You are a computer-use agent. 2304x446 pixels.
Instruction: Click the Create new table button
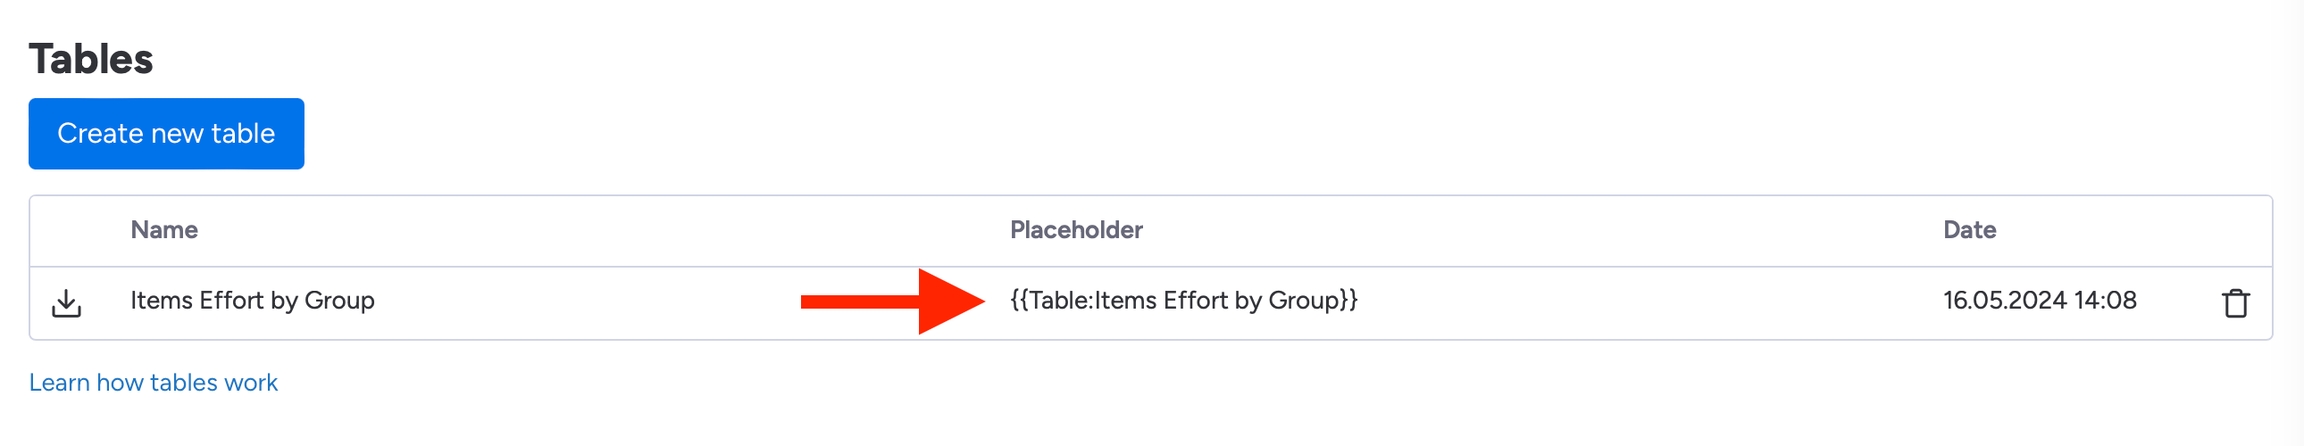[x=166, y=134]
